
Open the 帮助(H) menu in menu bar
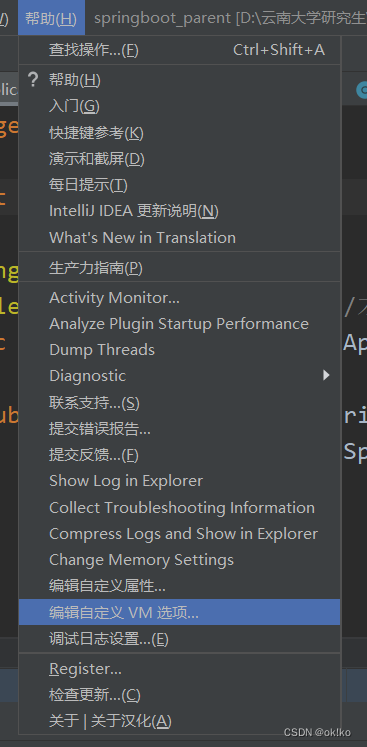[x=51, y=18]
